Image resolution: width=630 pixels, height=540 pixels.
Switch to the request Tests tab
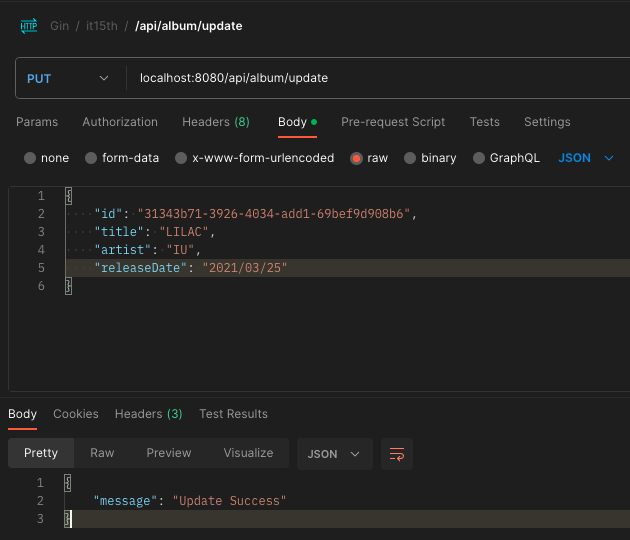click(x=484, y=122)
